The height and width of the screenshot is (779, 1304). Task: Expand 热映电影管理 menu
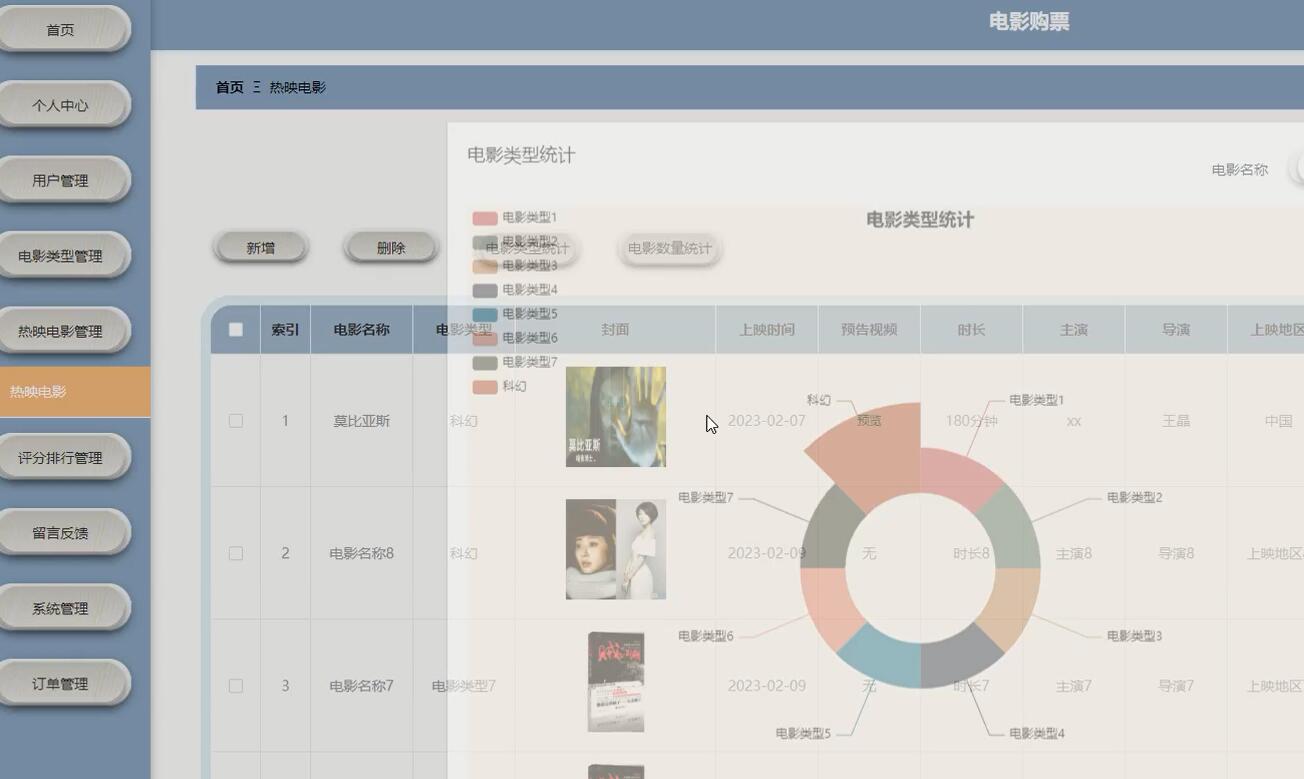click(61, 331)
